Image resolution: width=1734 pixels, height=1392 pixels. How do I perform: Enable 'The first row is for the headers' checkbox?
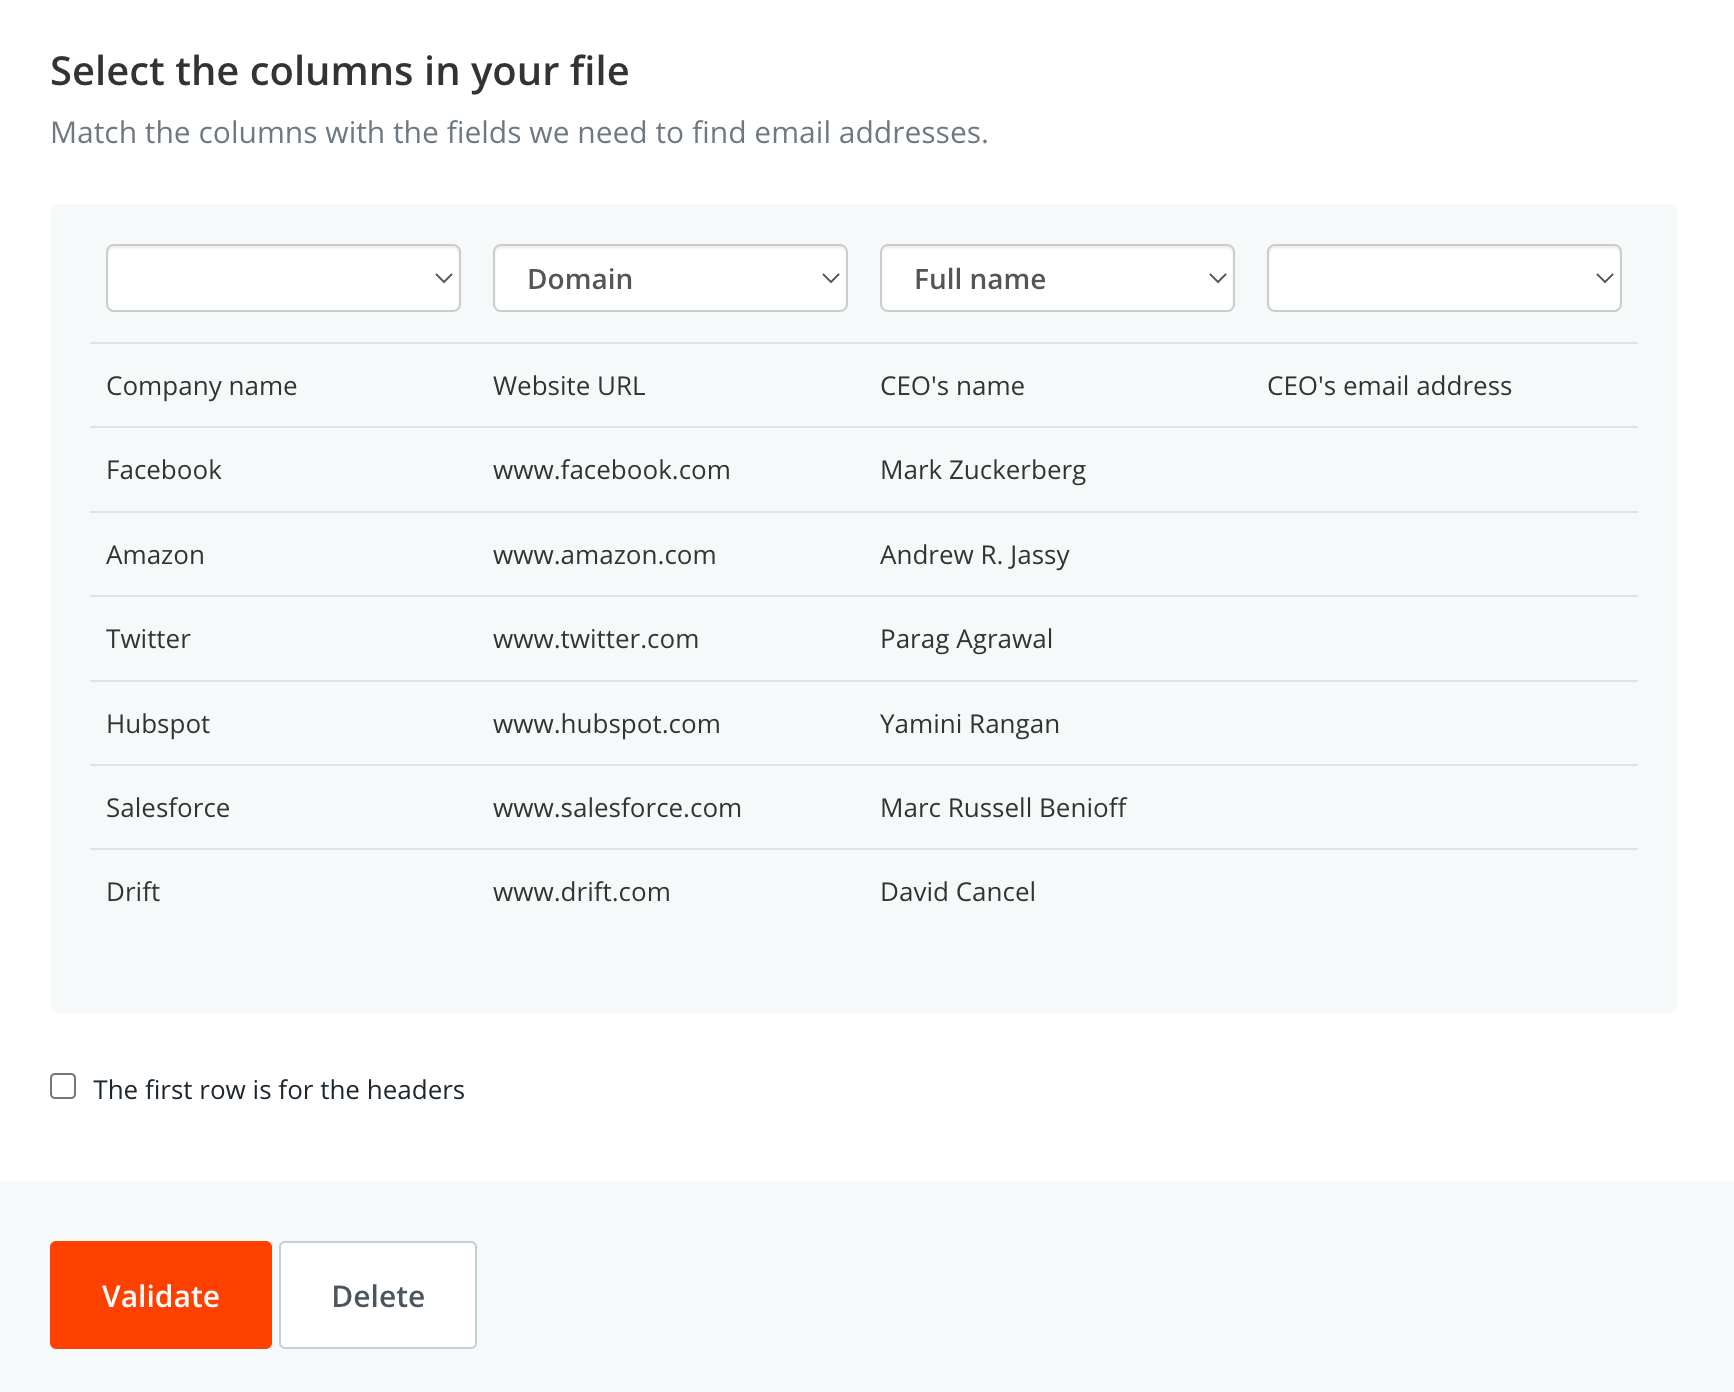pos(63,1087)
